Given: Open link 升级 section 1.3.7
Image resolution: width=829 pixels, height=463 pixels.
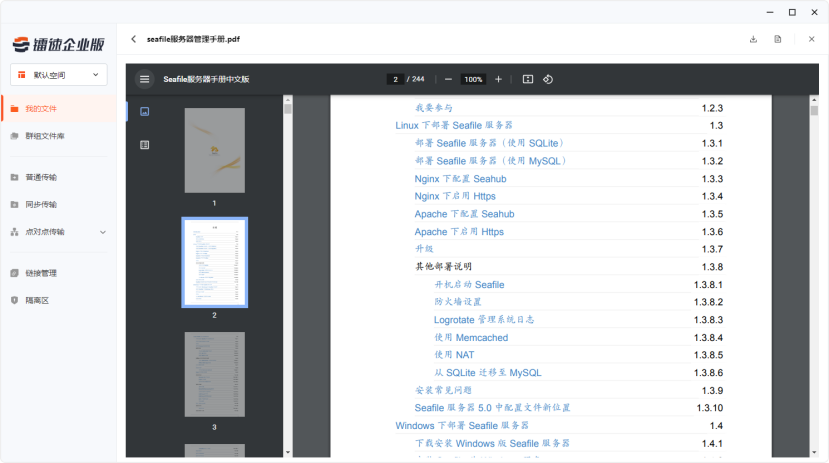Looking at the screenshot, I should (x=424, y=249).
